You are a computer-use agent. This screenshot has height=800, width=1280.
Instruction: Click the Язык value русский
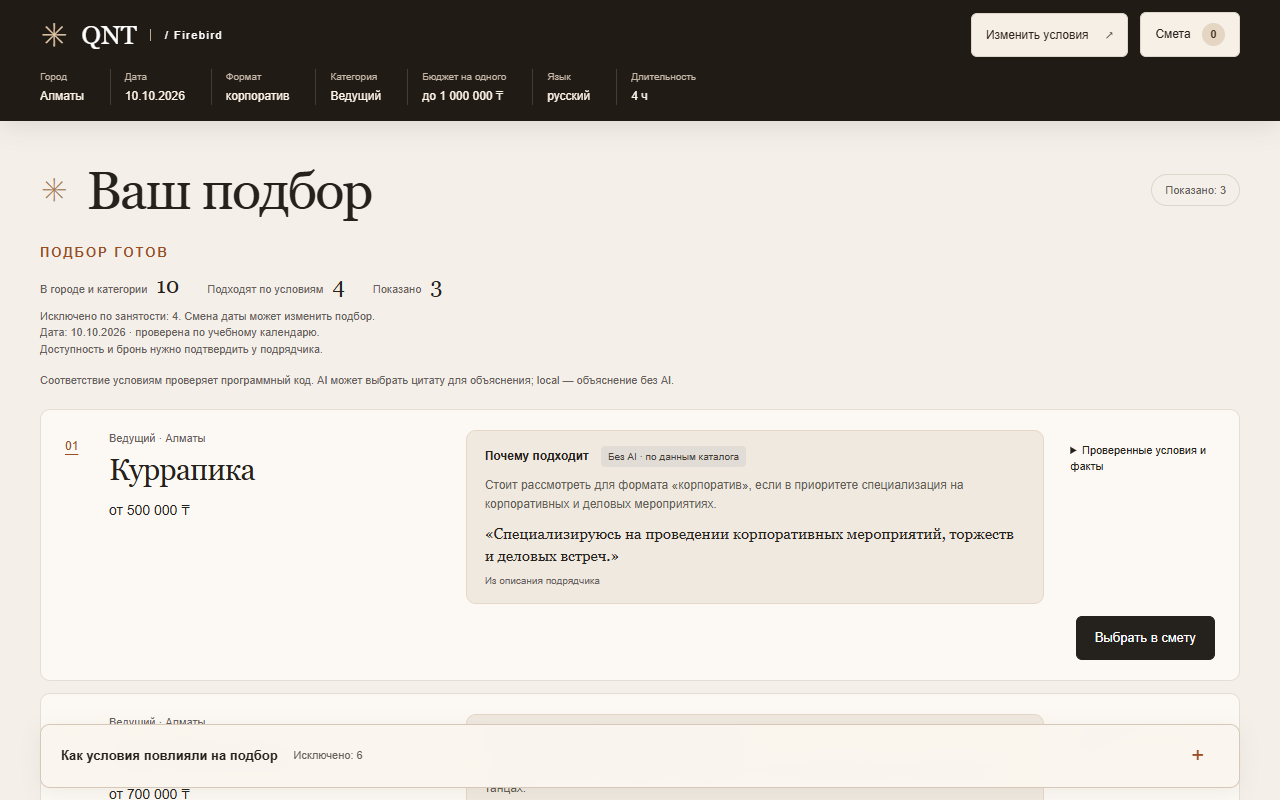click(x=569, y=96)
